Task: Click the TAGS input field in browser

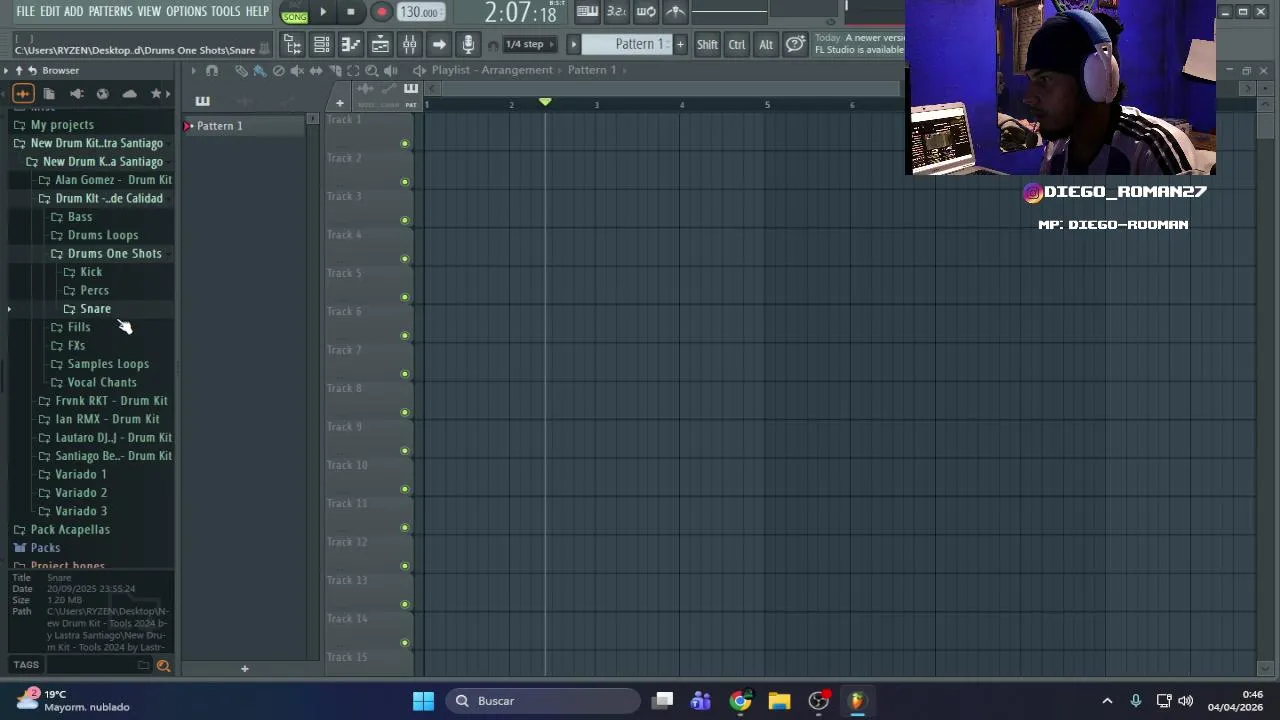Action: [x=95, y=665]
